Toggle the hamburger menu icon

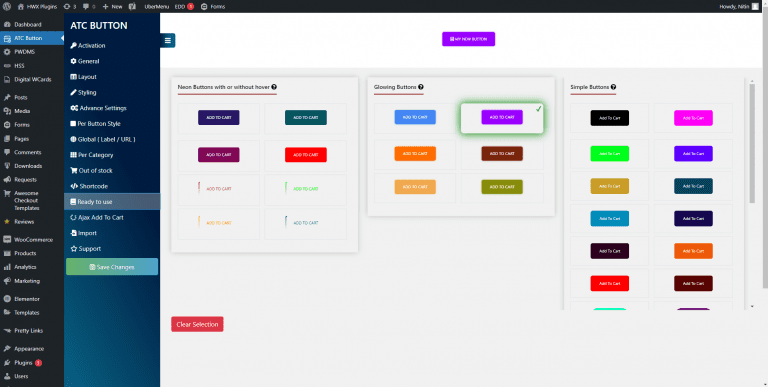[x=168, y=41]
